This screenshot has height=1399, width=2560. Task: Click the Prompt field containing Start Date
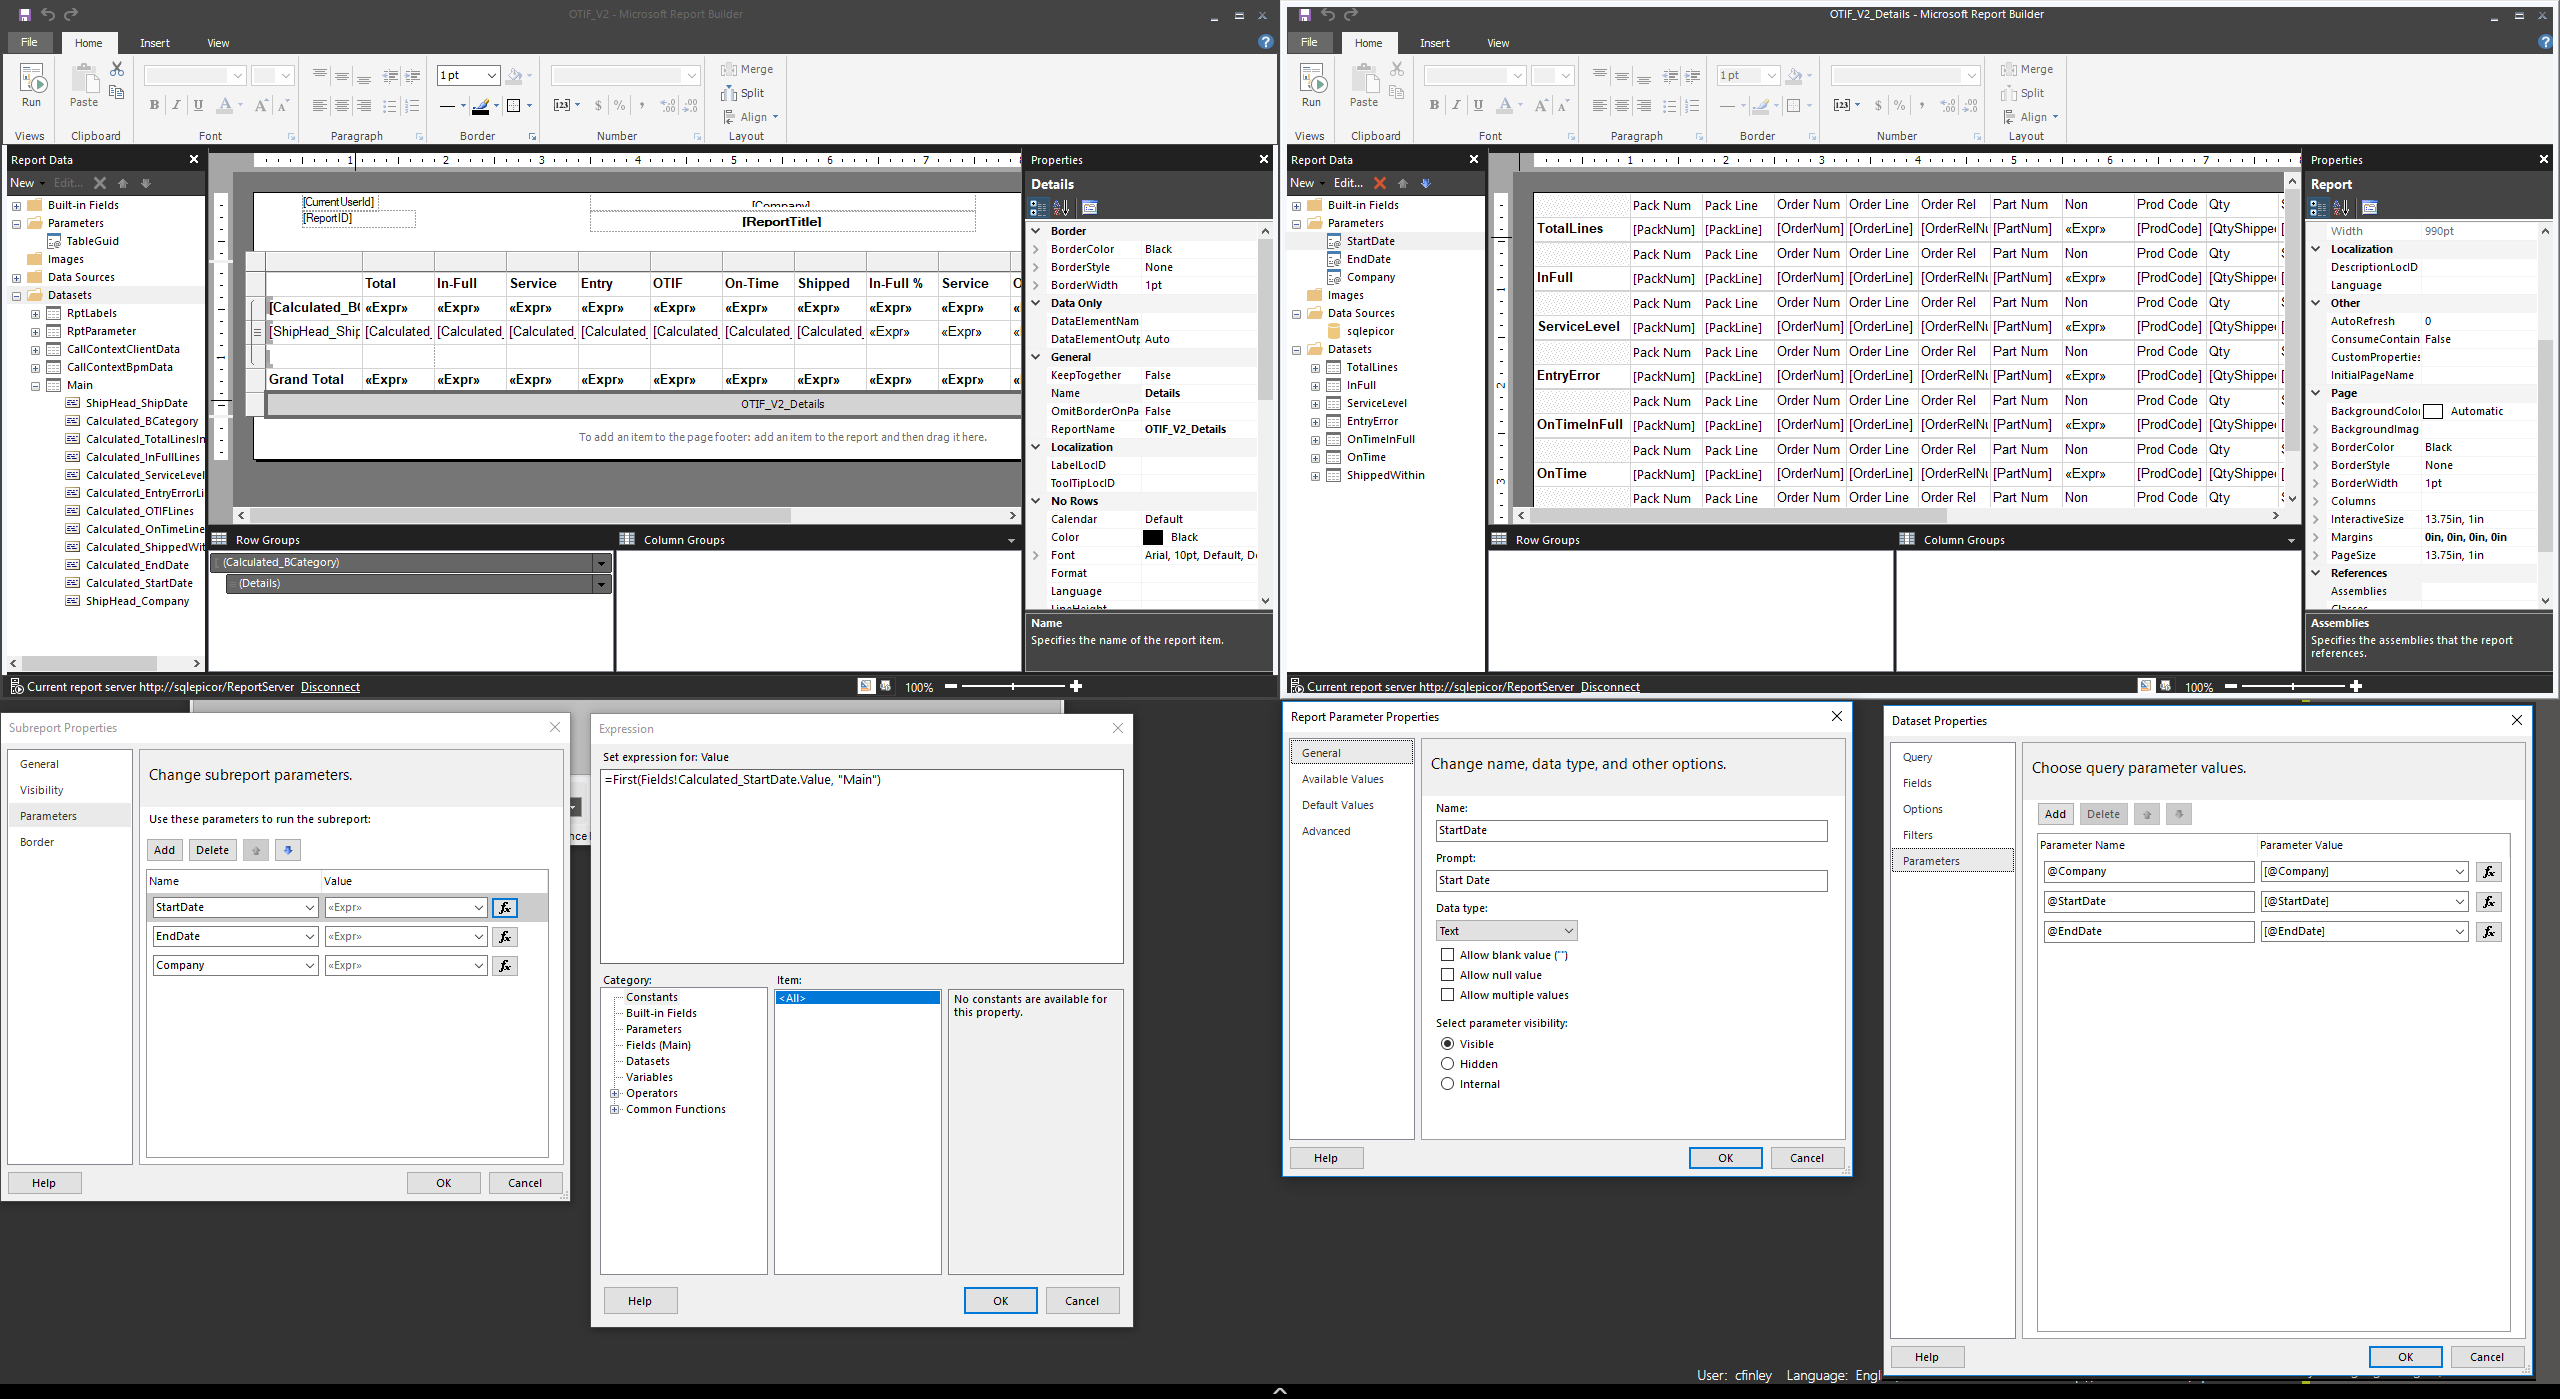click(x=1630, y=880)
